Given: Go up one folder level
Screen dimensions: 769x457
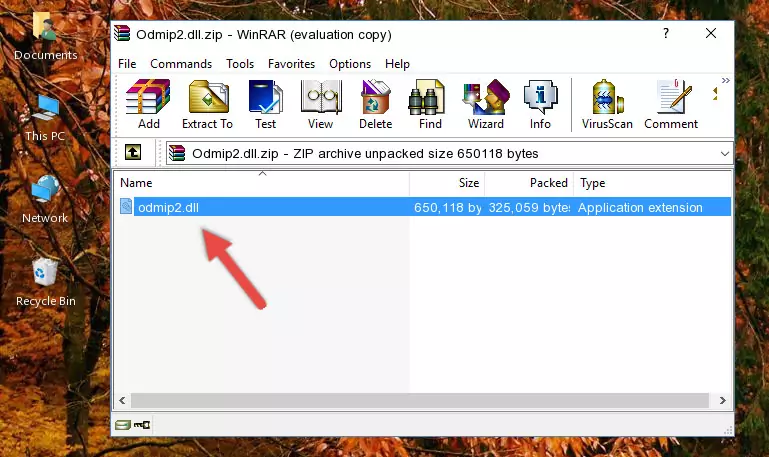Looking at the screenshot, I should [133, 152].
